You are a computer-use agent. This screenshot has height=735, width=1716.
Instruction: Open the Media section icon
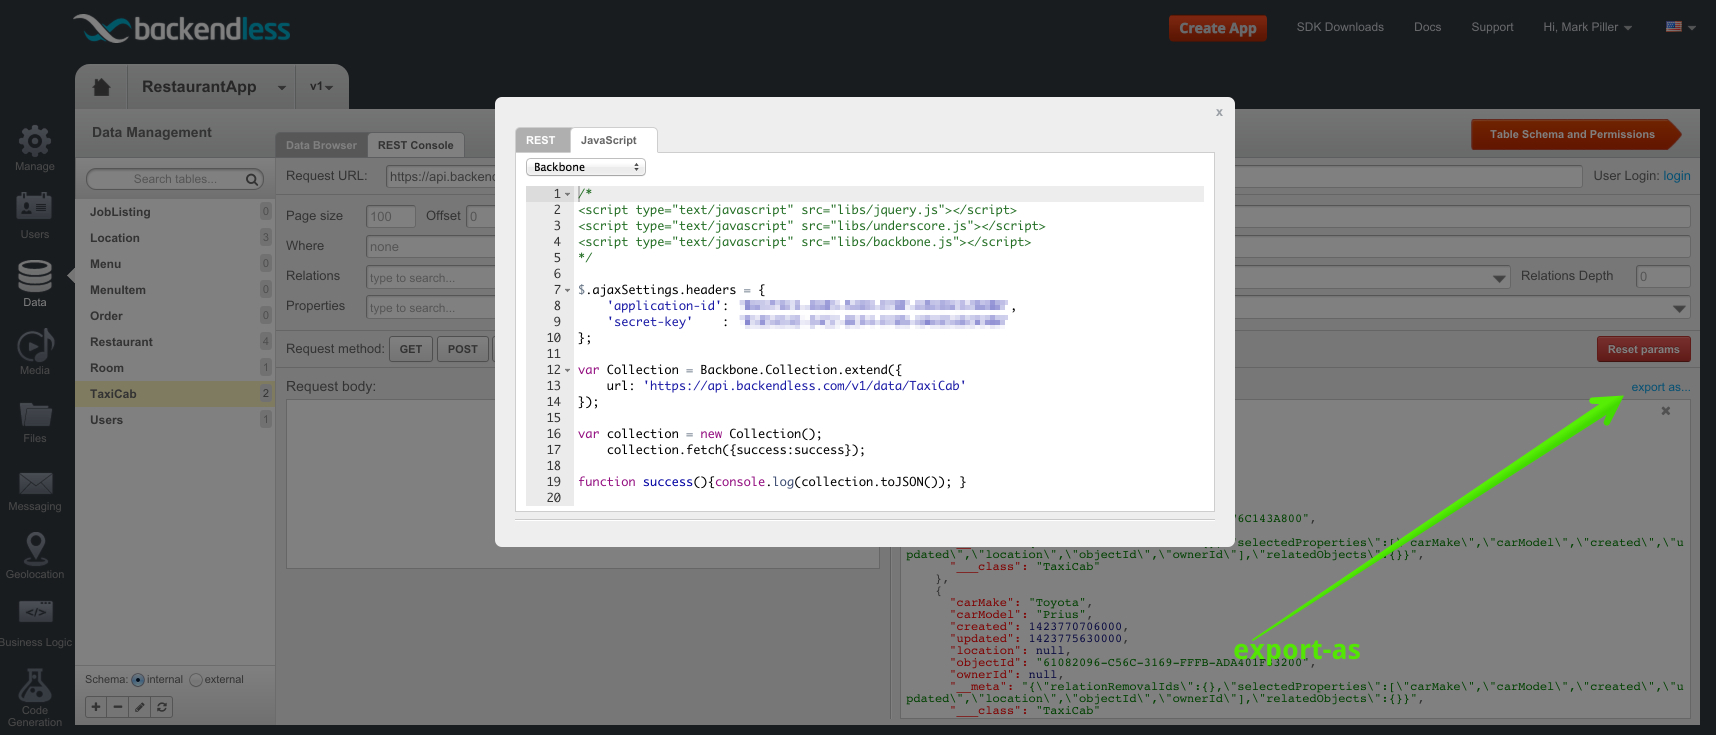[x=34, y=345]
